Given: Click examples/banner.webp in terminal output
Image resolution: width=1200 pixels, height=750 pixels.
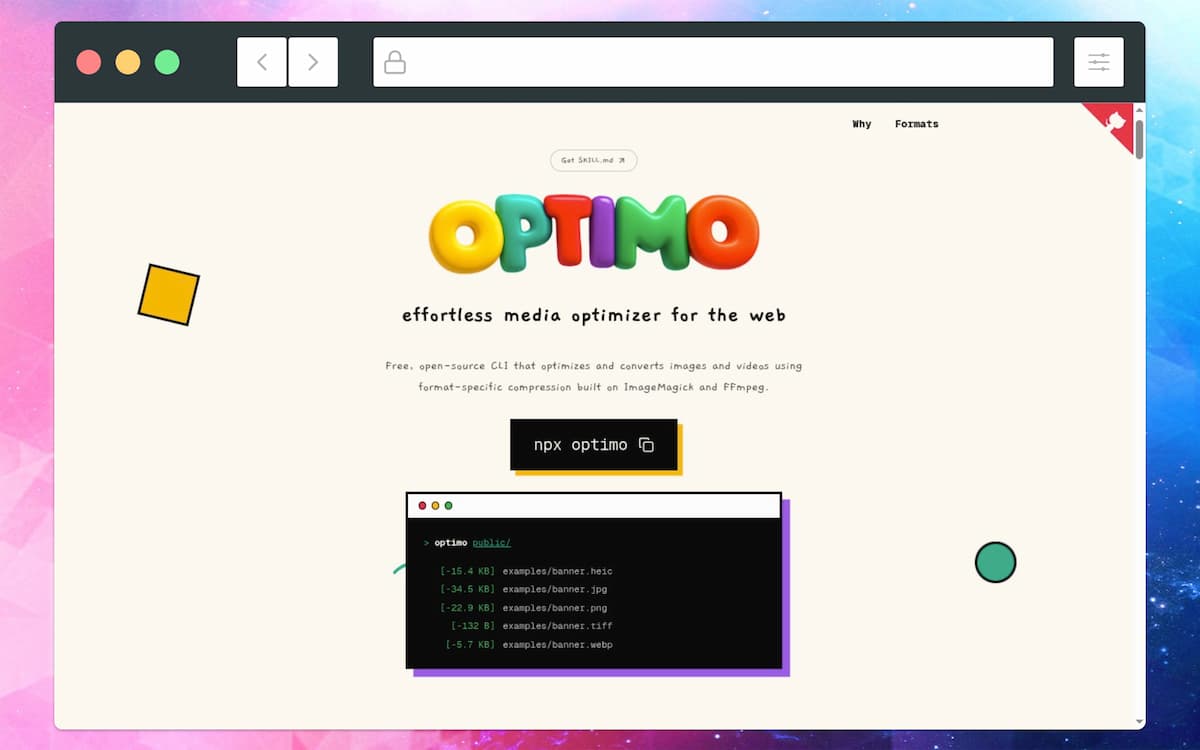Looking at the screenshot, I should pyautogui.click(x=558, y=645).
